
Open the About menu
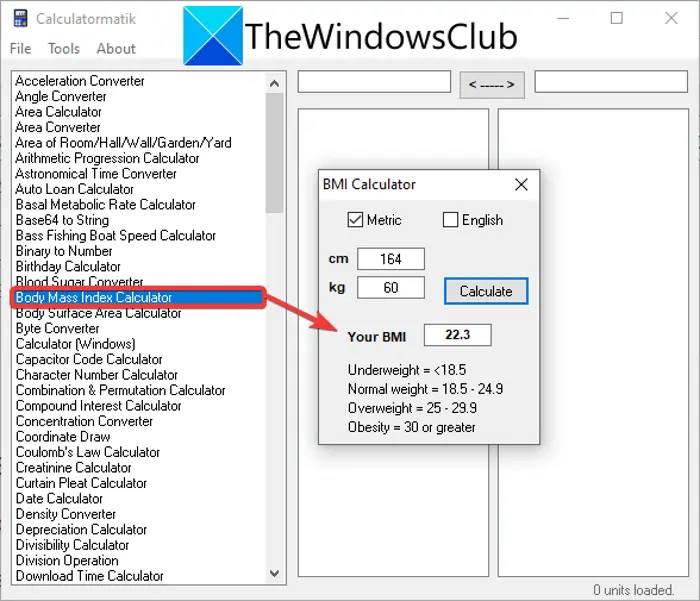coord(116,48)
